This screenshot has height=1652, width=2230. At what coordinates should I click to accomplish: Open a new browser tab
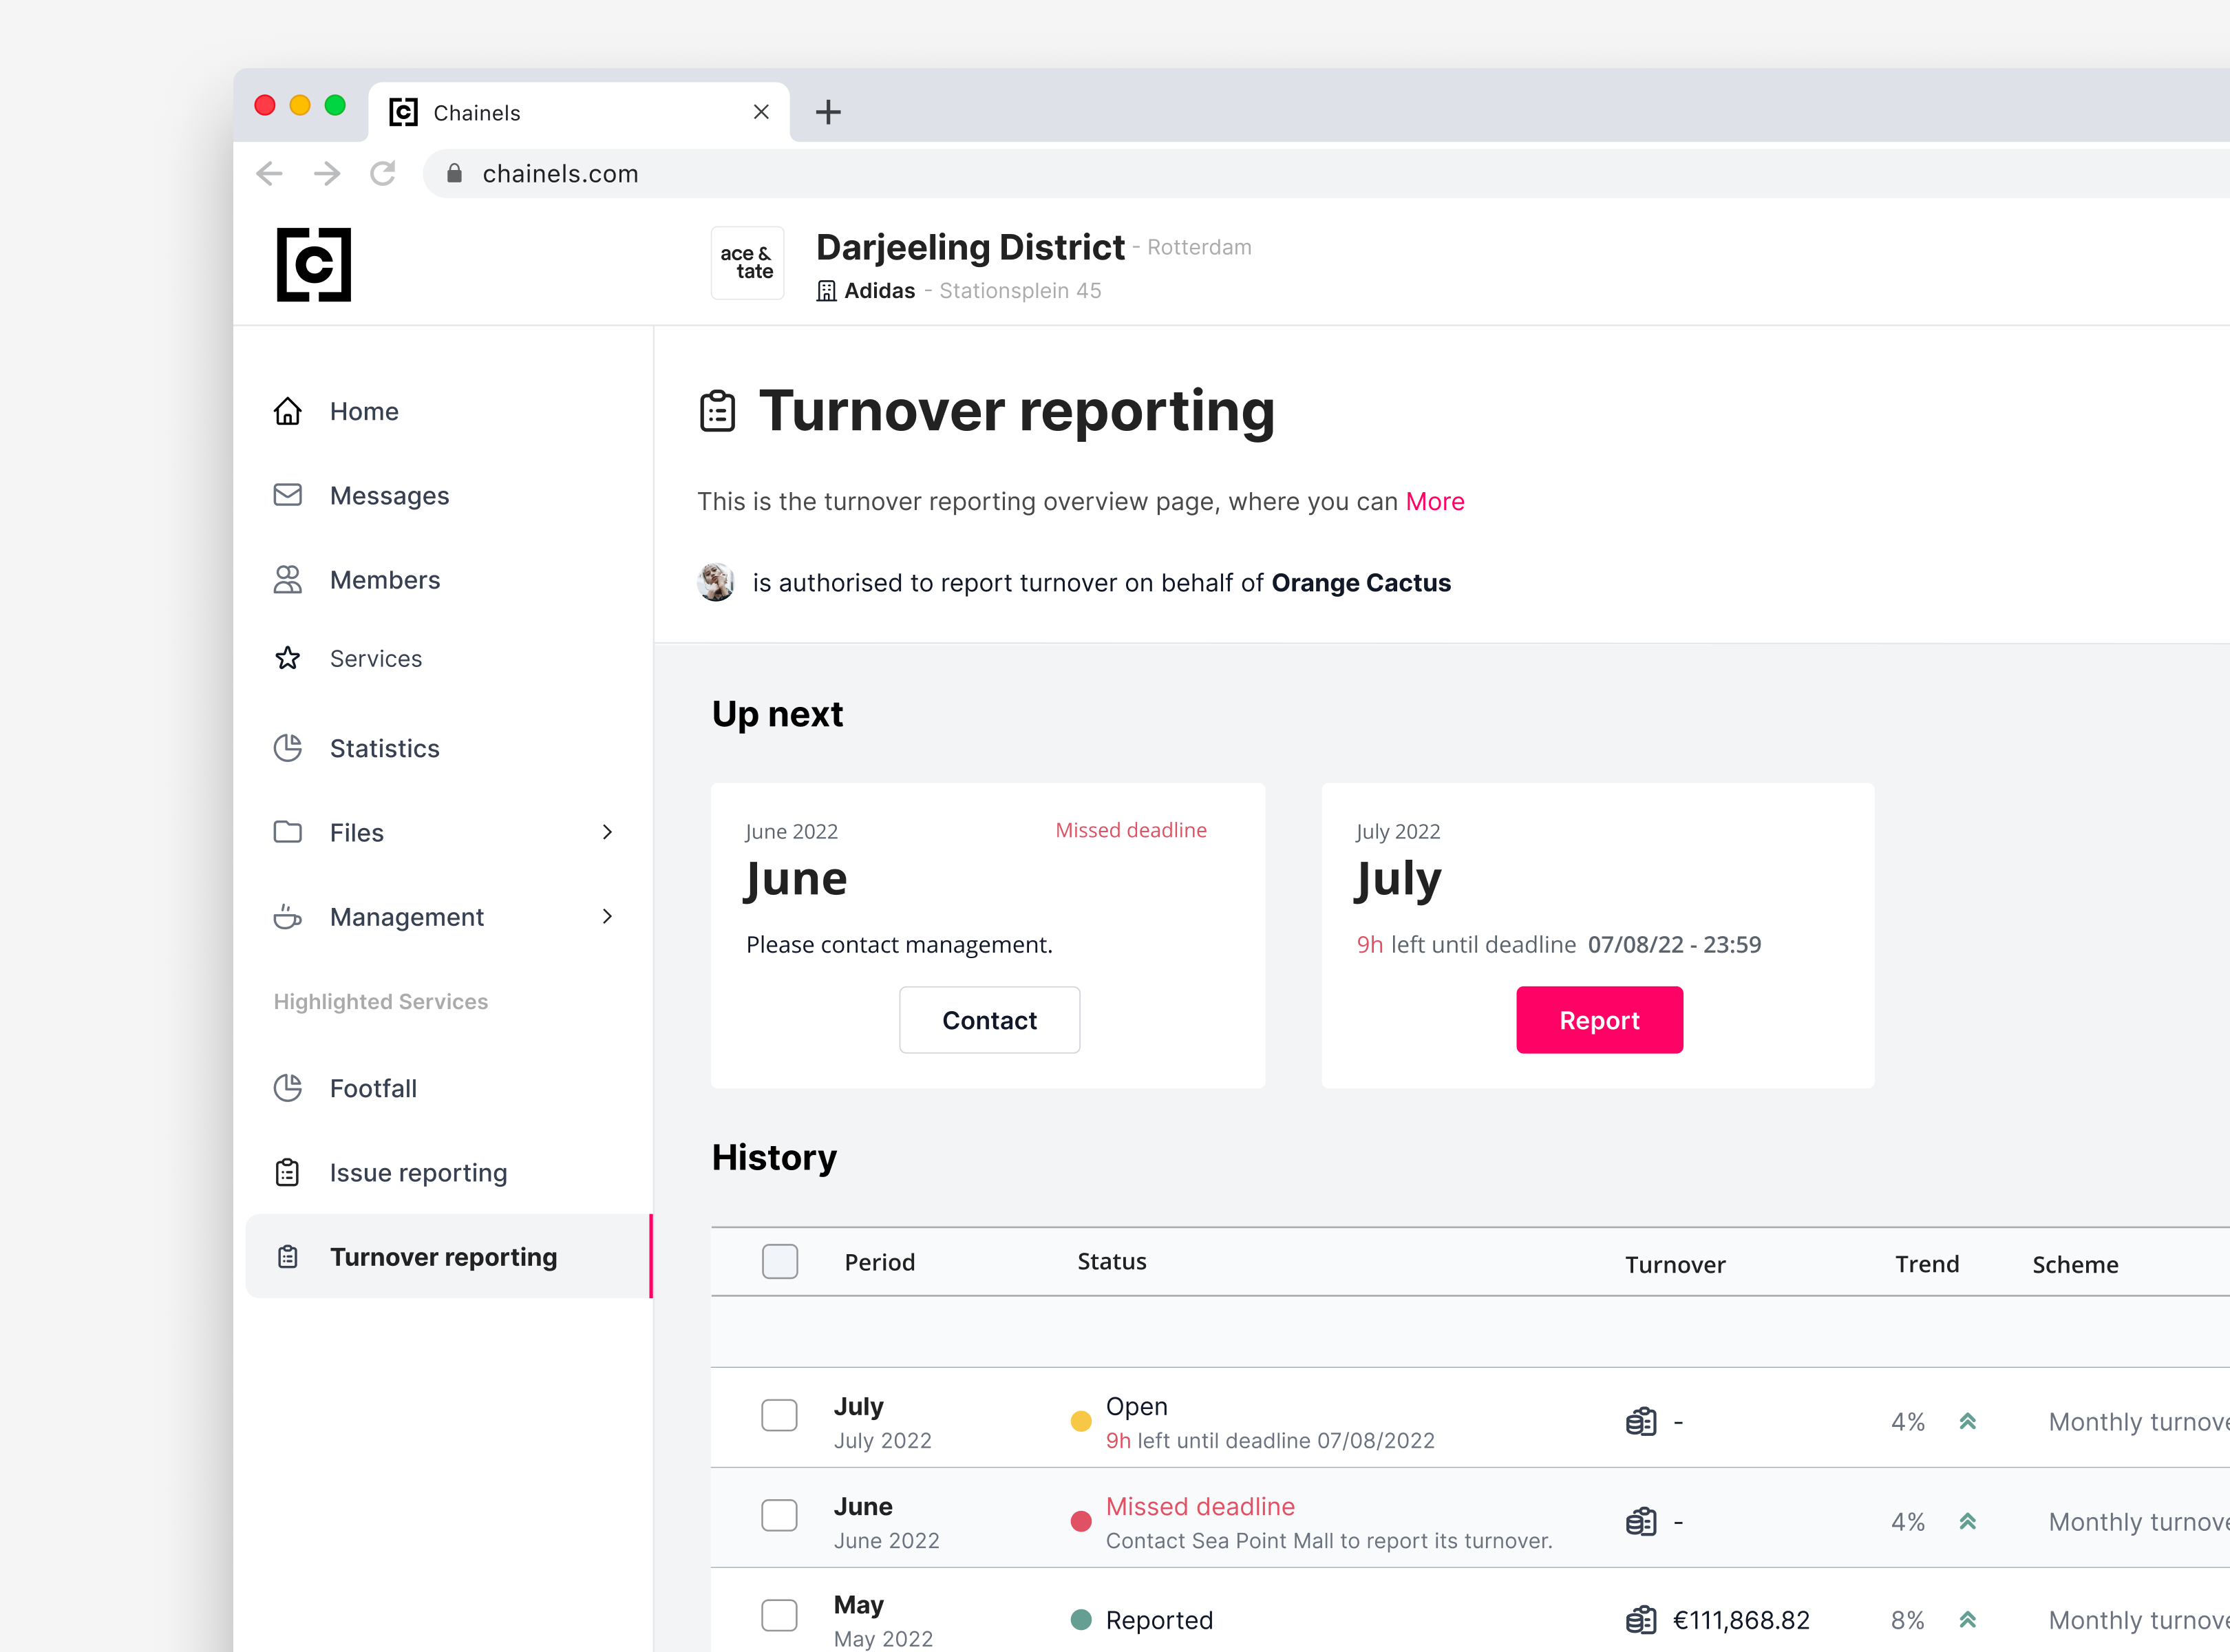[828, 112]
